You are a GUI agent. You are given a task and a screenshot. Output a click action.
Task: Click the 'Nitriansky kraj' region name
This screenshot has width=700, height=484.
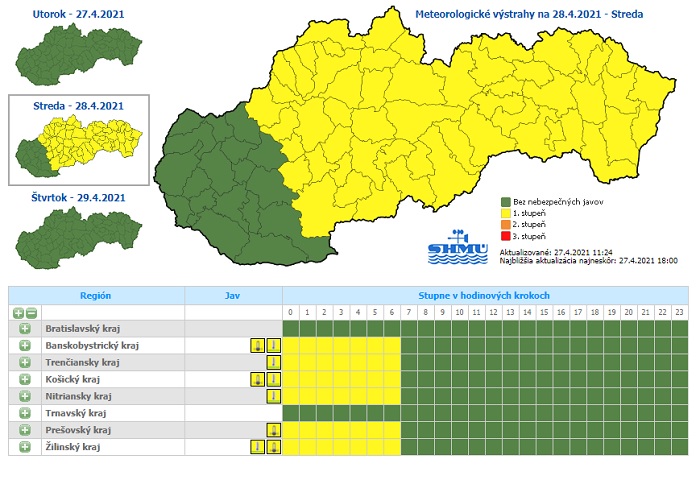(79, 396)
